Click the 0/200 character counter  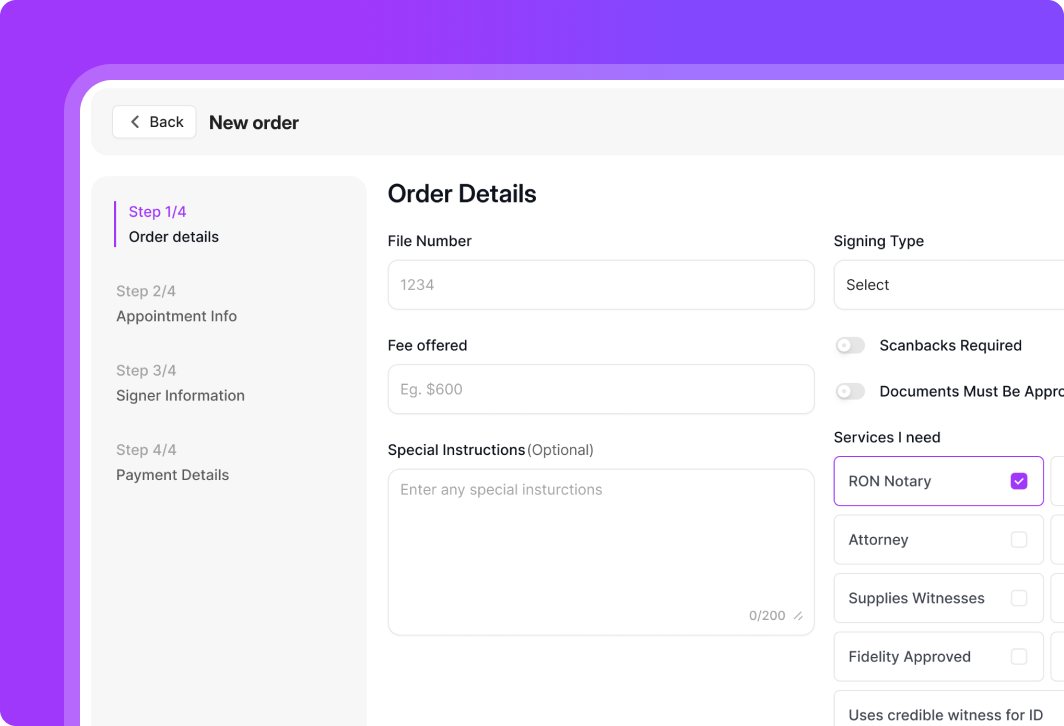(767, 616)
